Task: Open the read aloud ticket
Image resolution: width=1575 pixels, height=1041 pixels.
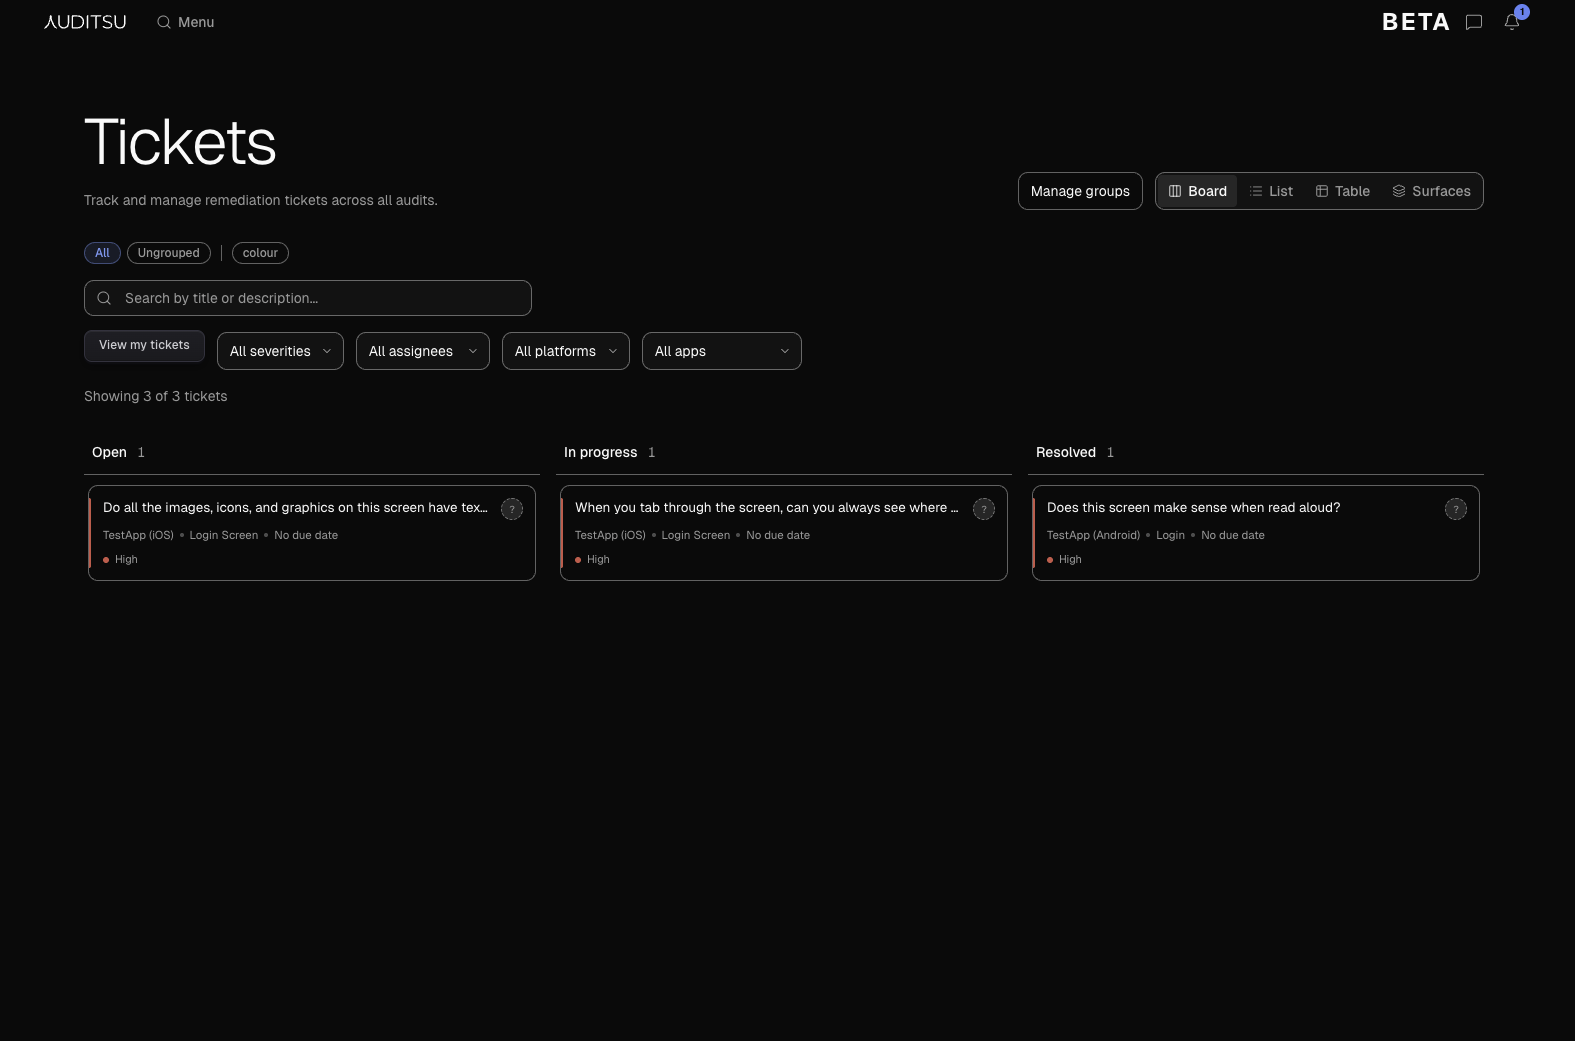Action: point(1256,533)
